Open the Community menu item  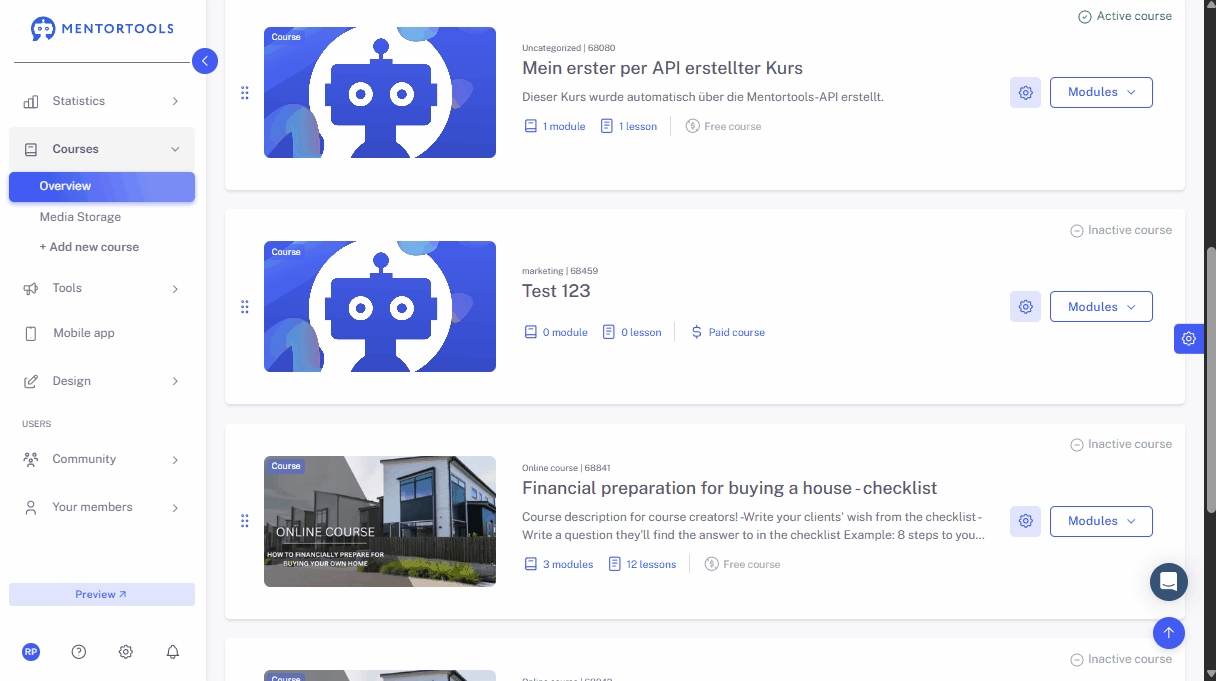102,460
